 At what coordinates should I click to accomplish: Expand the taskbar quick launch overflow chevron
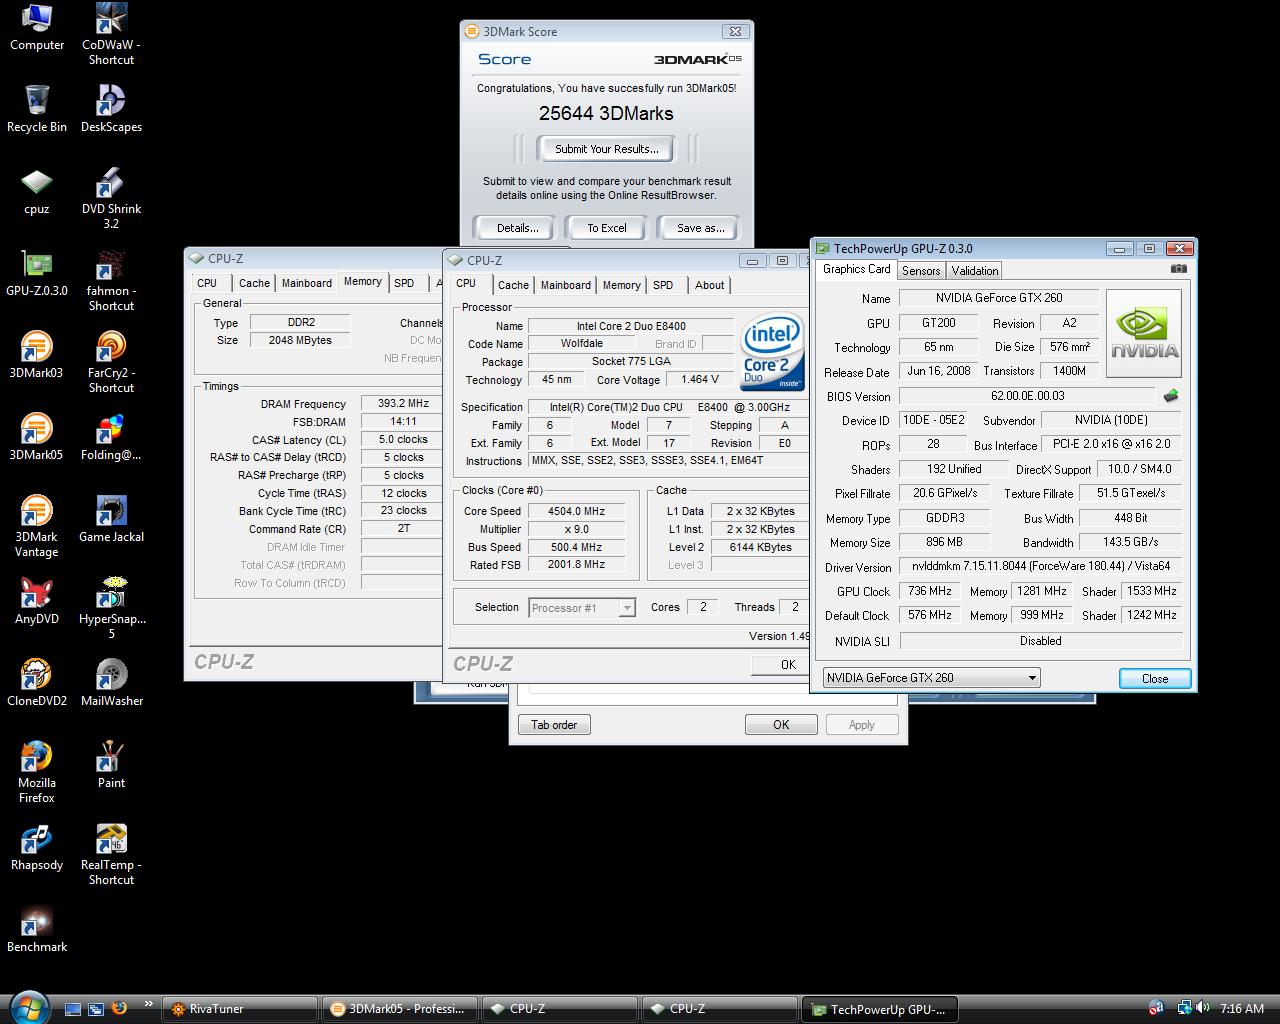pos(149,1004)
